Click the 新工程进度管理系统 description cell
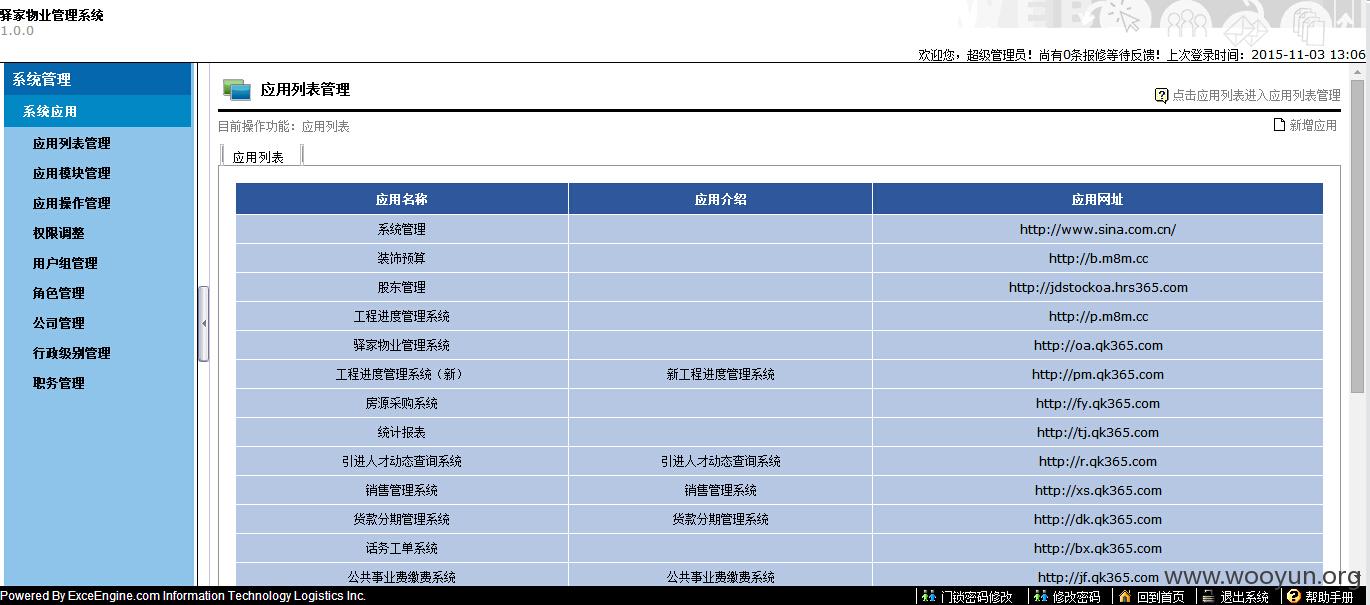 721,374
